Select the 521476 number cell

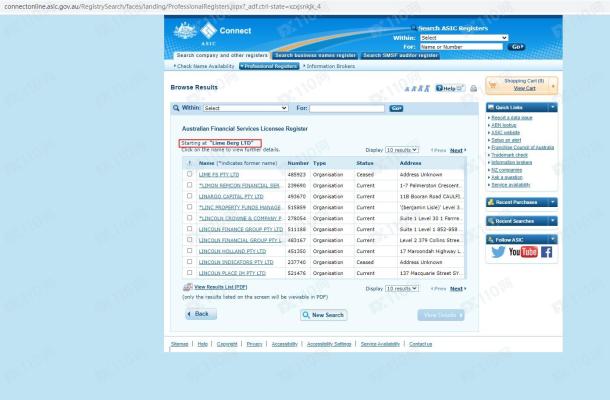pos(296,273)
